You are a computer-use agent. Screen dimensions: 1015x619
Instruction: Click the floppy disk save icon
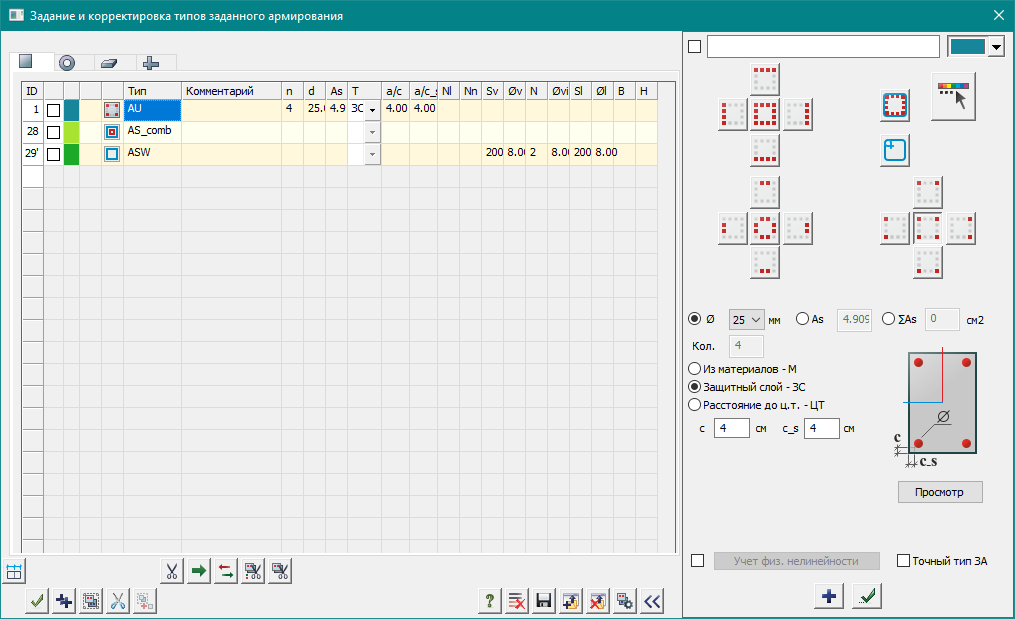[x=544, y=601]
